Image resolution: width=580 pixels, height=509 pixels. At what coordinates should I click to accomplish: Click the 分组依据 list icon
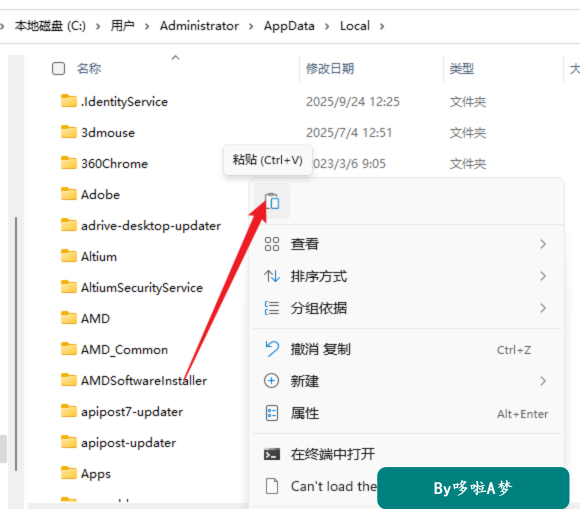pos(272,308)
